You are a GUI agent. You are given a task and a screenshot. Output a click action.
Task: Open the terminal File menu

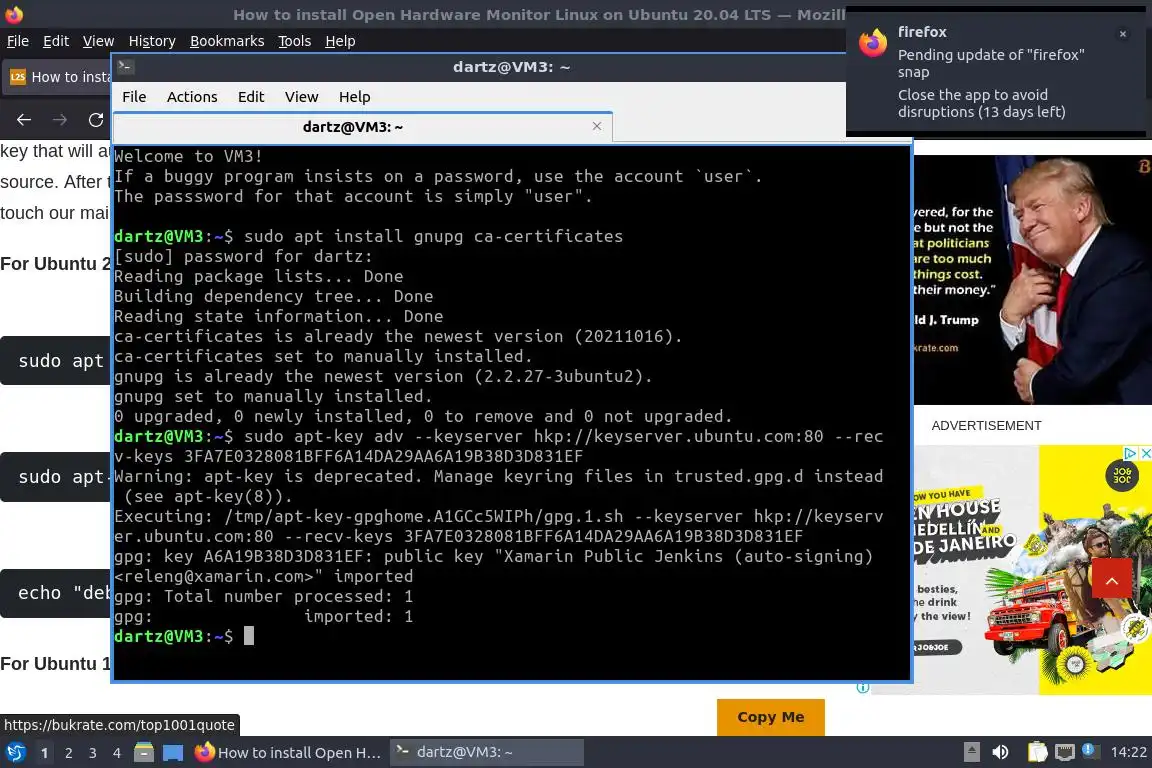click(x=134, y=97)
